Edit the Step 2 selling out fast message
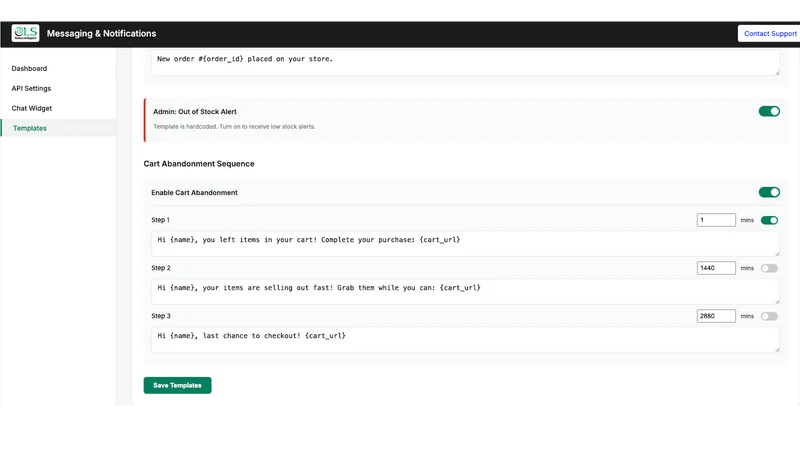The height and width of the screenshot is (450, 800). pyautogui.click(x=465, y=291)
